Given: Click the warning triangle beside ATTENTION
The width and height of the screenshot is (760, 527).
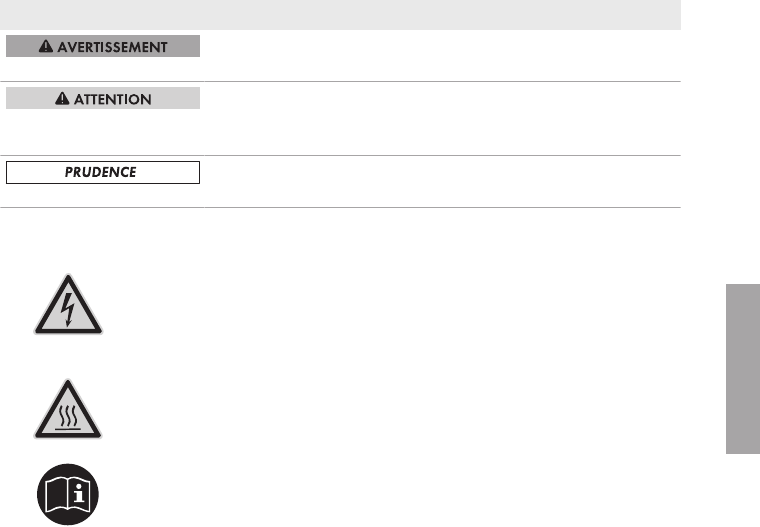Looking at the screenshot, I should [62, 98].
